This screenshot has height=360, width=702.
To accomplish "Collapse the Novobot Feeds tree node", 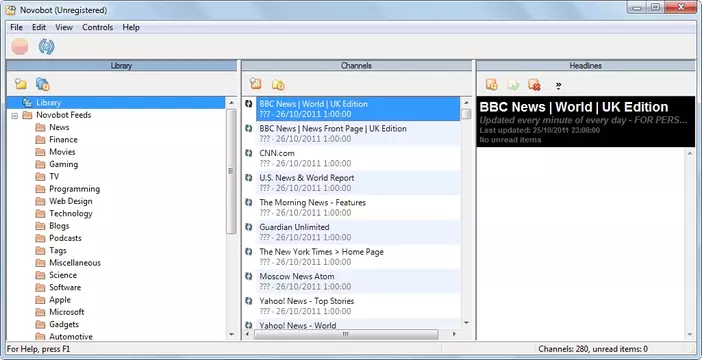I will pos(15,116).
